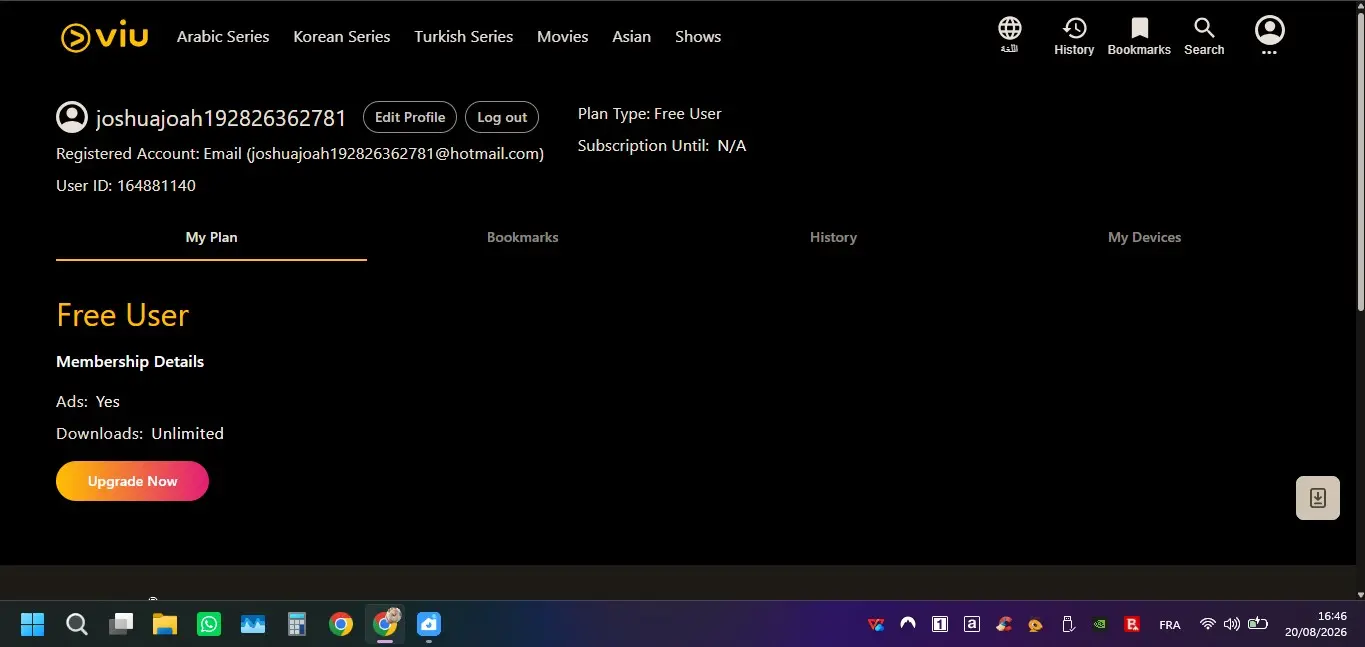Click the registered account email text
This screenshot has width=1365, height=647.
(300, 154)
